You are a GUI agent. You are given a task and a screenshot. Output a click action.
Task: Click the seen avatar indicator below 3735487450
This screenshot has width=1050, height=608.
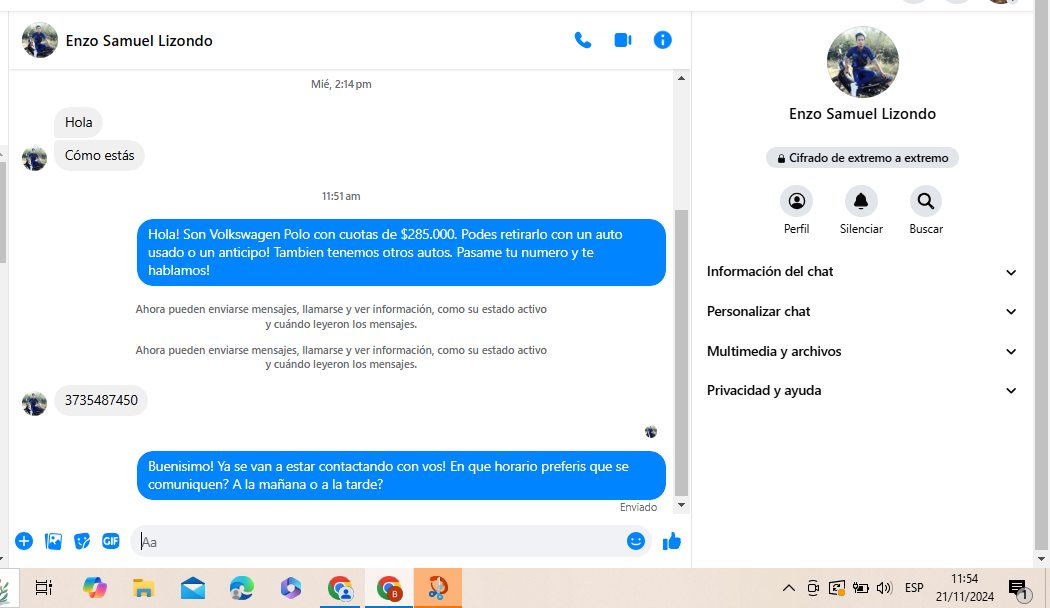tap(651, 432)
